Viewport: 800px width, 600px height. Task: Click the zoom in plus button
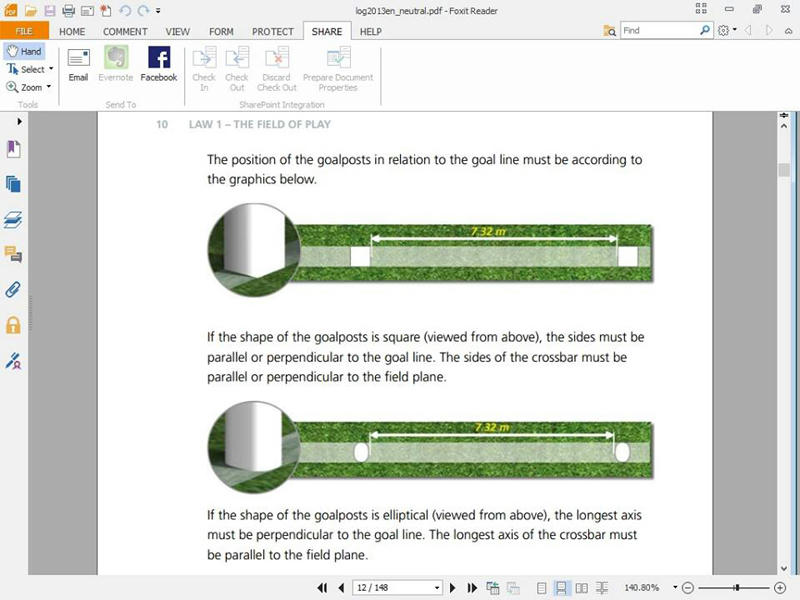pyautogui.click(x=780, y=588)
